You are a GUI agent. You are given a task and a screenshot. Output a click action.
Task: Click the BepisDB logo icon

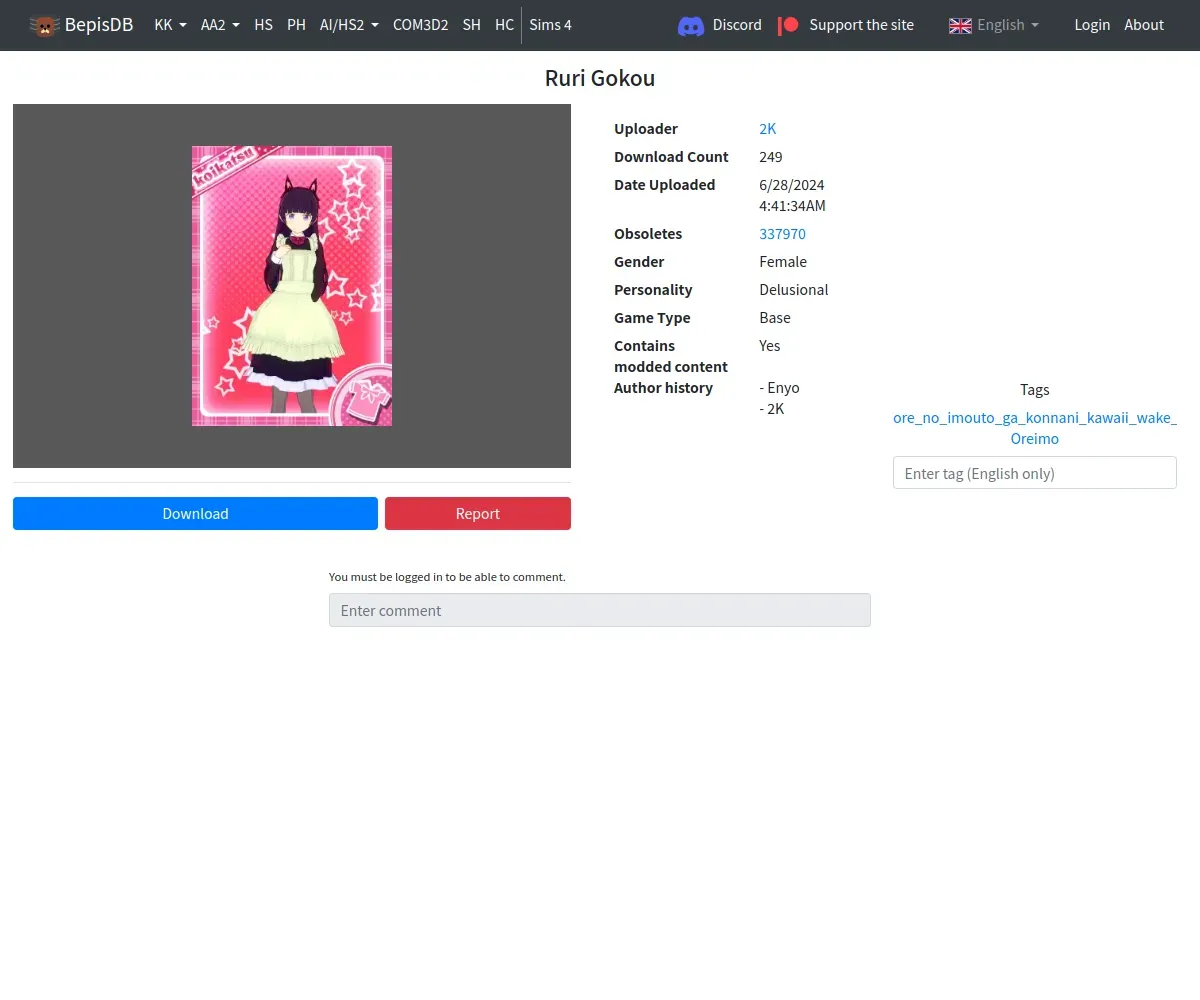(x=45, y=25)
